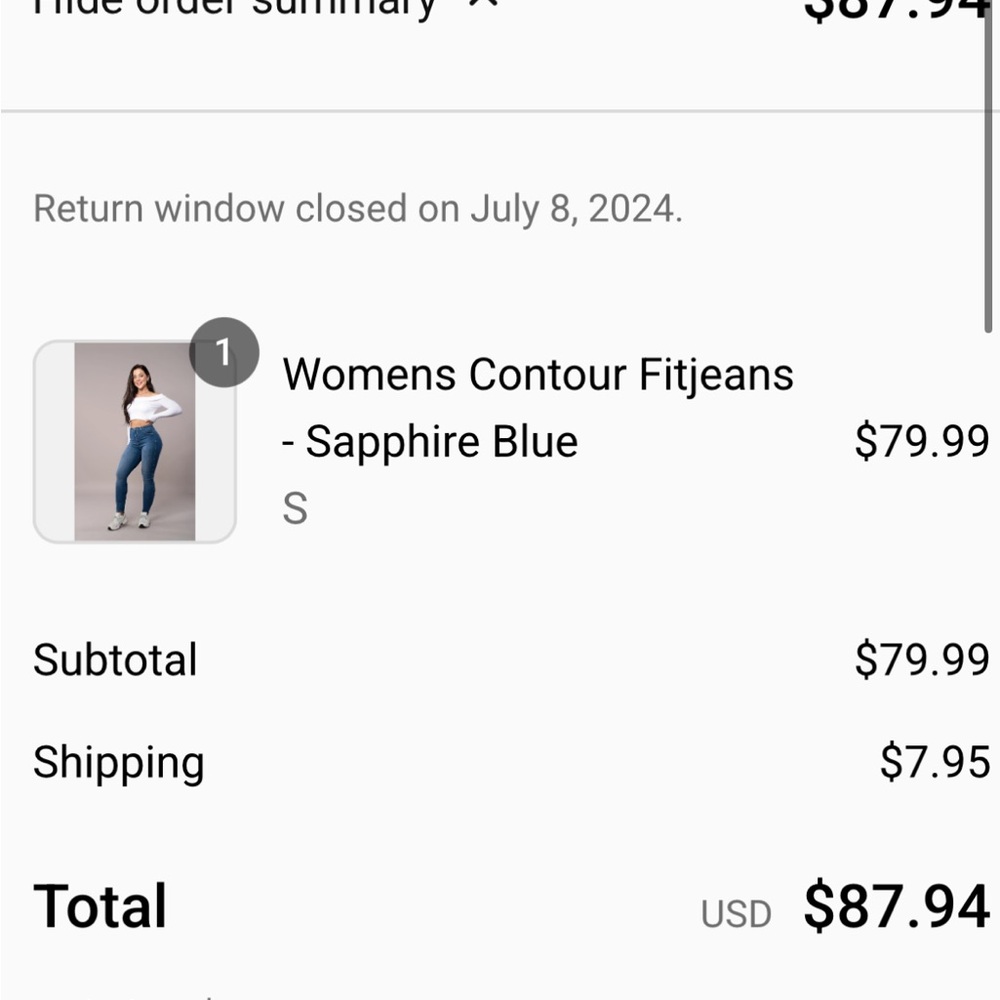Click the Subtotal row label
1000x1000 pixels.
pos(115,660)
